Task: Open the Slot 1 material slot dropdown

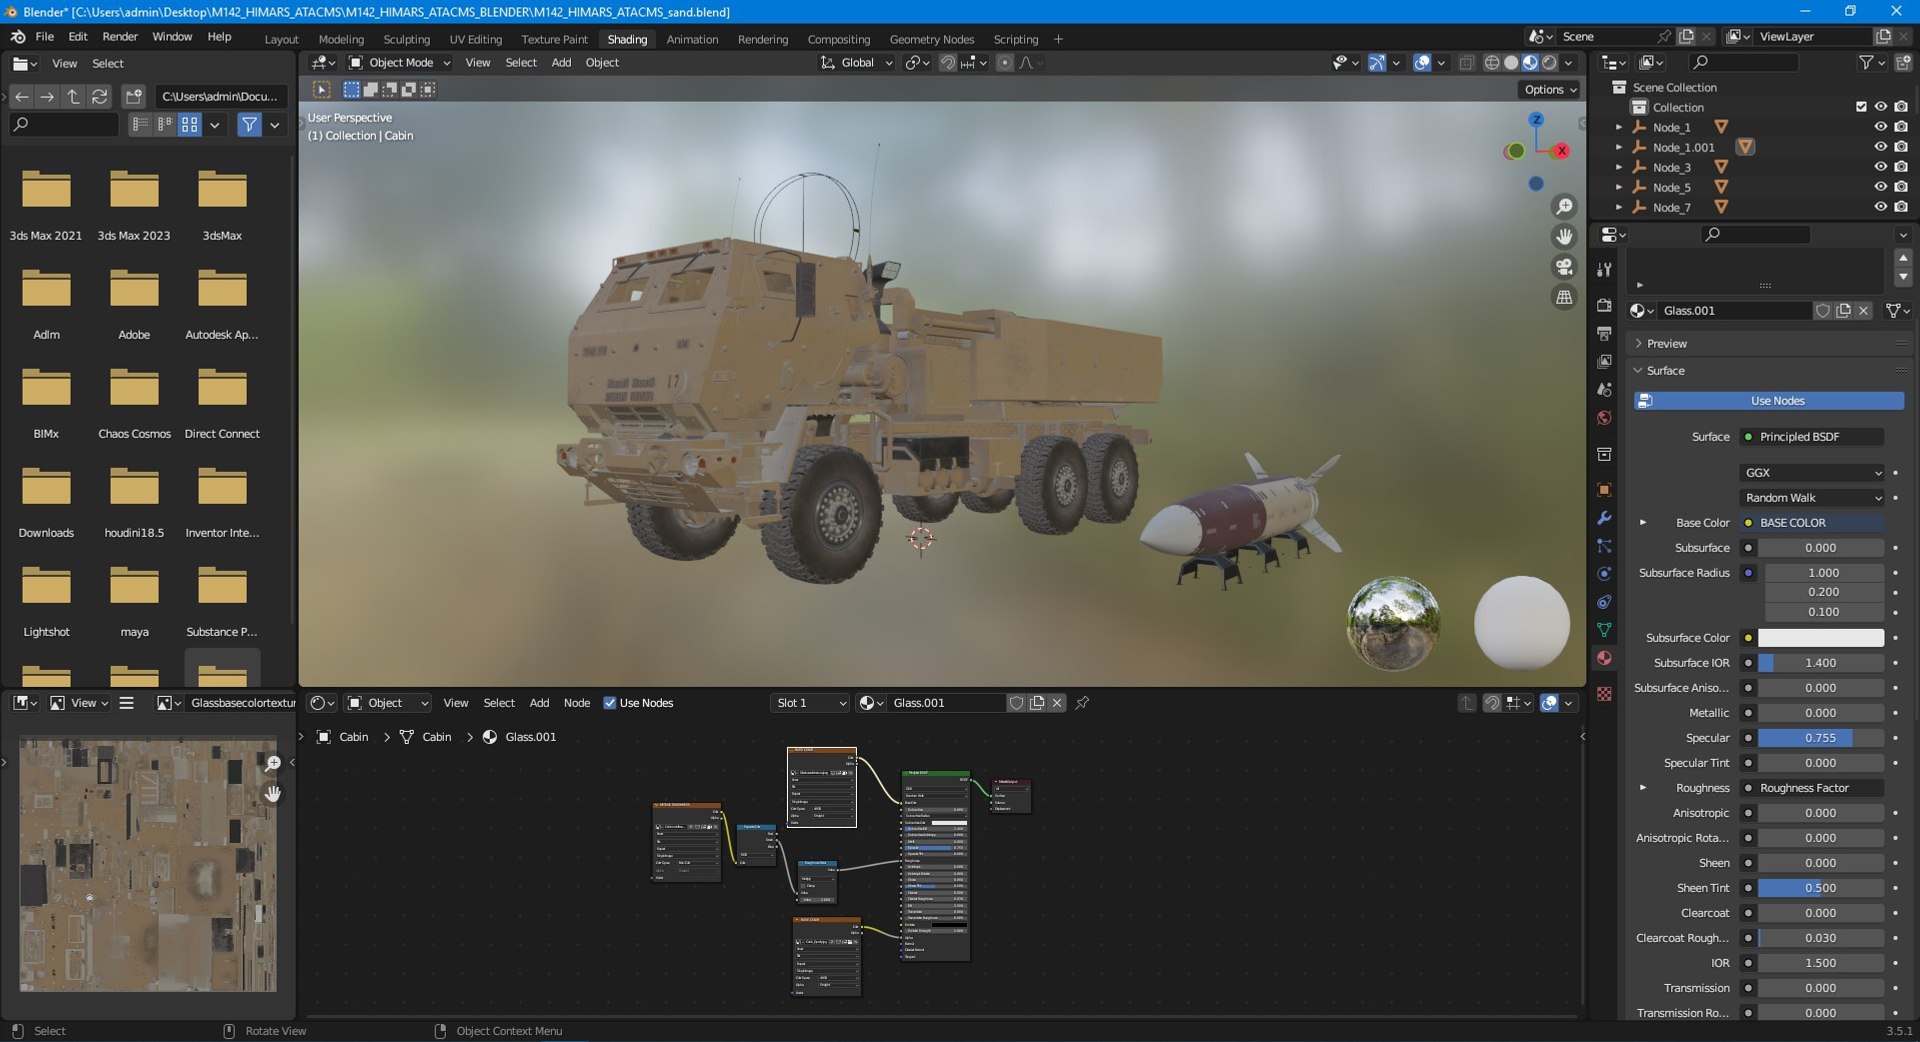Action: [810, 703]
